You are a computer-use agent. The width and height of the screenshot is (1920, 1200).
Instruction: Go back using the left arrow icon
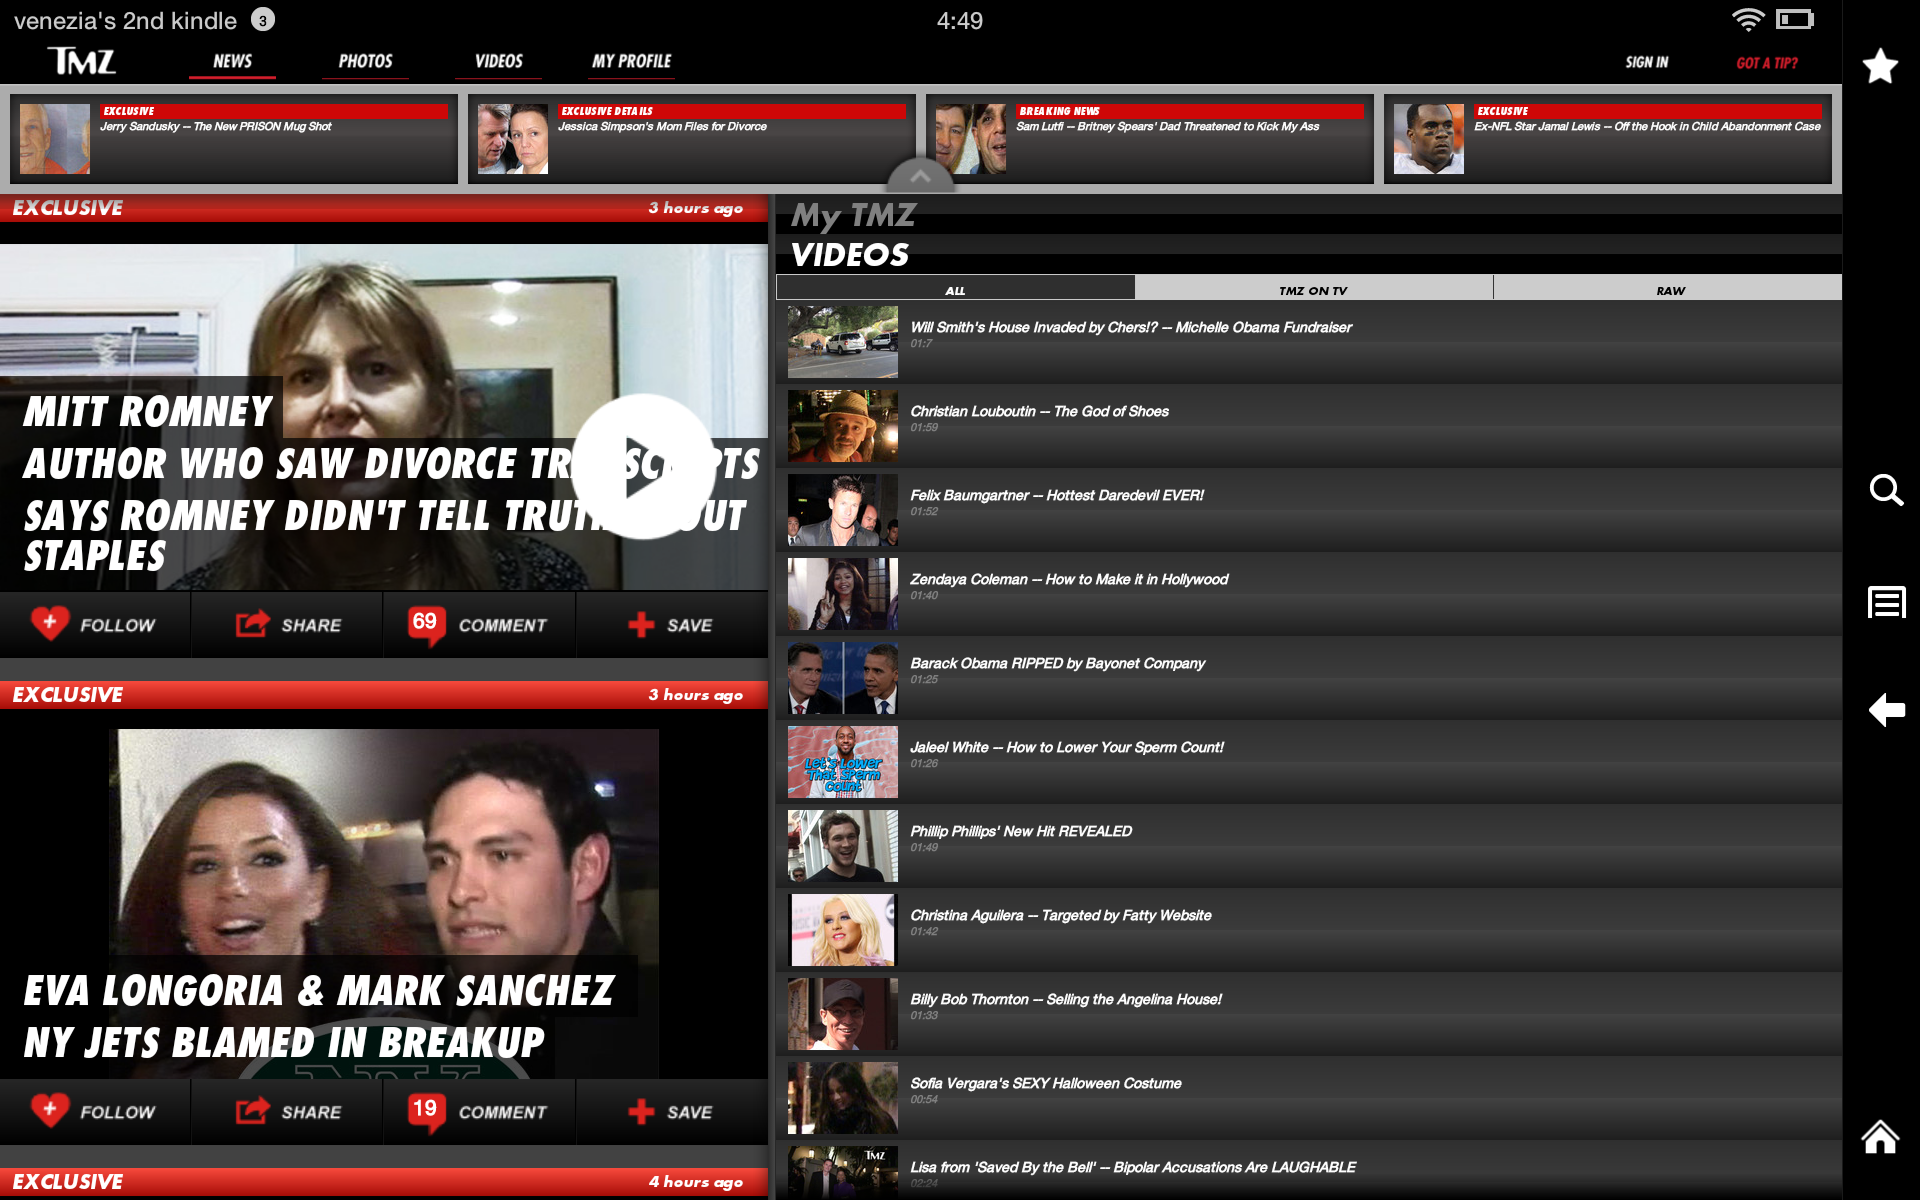pyautogui.click(x=1886, y=710)
